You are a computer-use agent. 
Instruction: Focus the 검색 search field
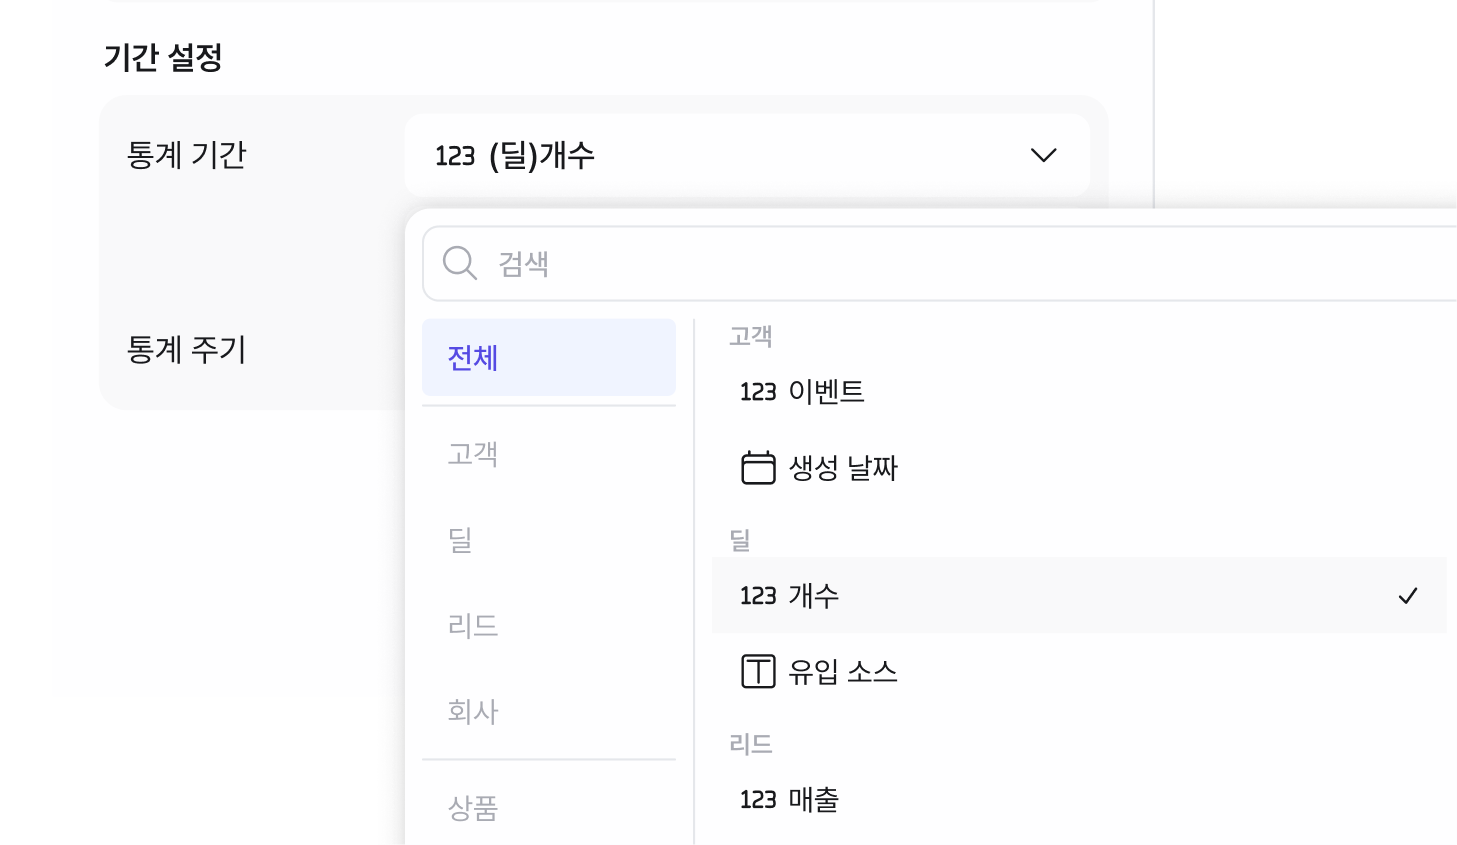[939, 264]
